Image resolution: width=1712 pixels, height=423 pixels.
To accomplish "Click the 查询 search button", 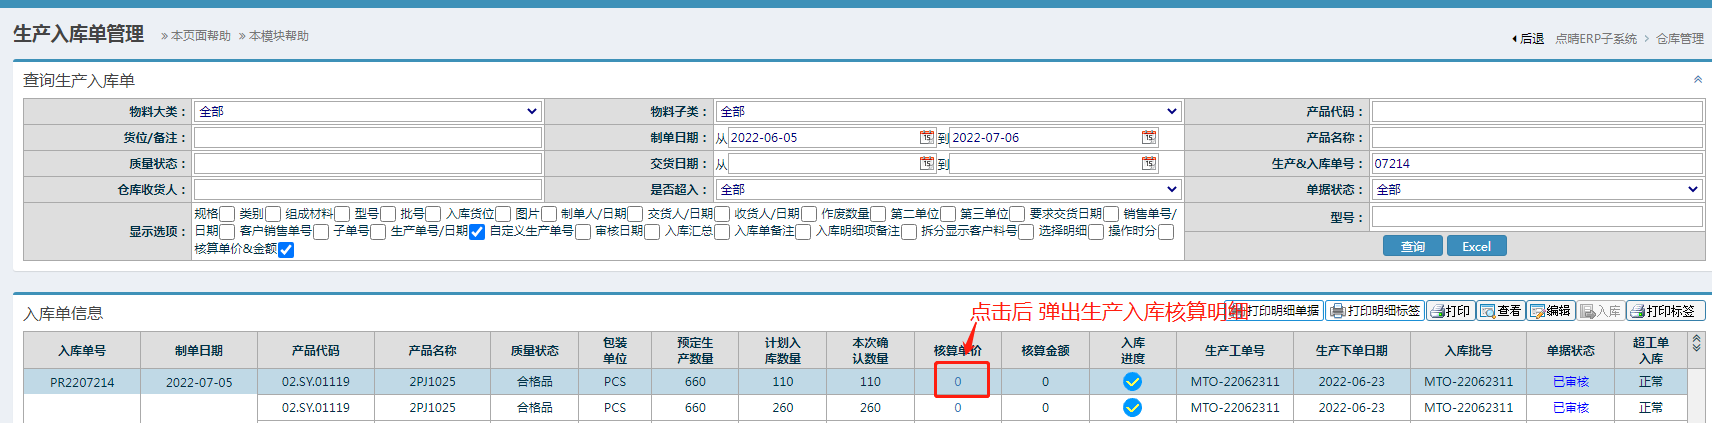I will pyautogui.click(x=1413, y=246).
